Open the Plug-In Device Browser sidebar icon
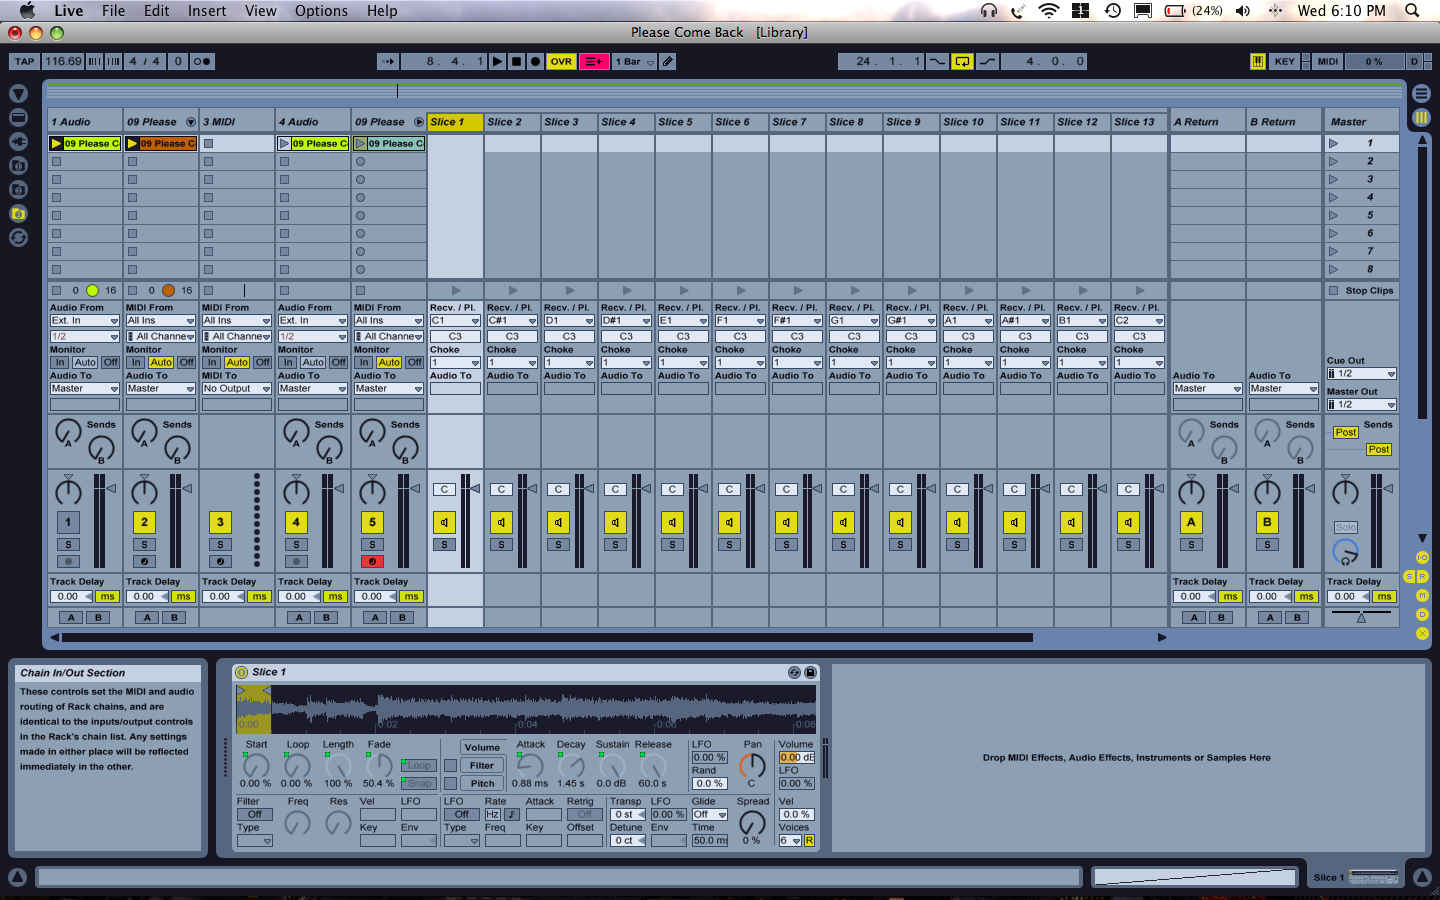1440x900 pixels. coord(18,141)
